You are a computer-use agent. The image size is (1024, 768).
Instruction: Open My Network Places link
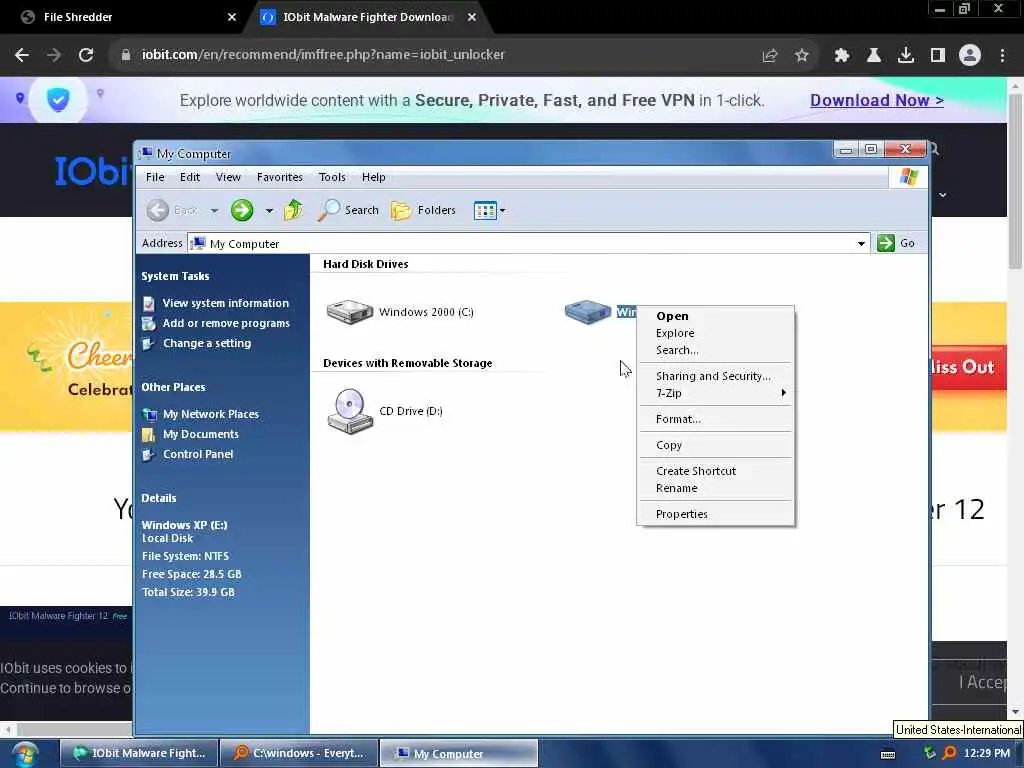(x=211, y=414)
